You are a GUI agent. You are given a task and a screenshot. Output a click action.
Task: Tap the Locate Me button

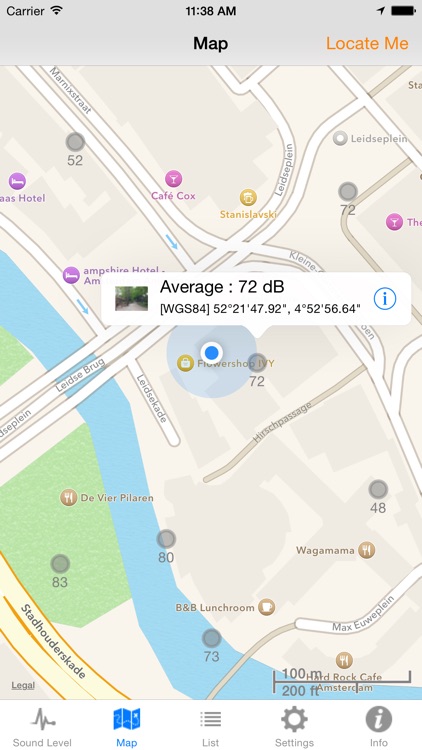367,44
